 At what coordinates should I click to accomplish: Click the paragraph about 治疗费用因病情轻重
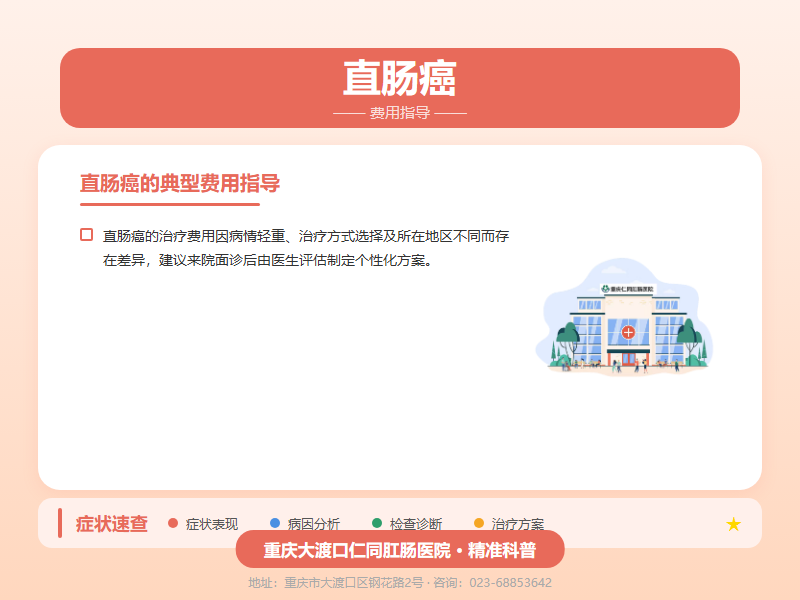coord(306,248)
